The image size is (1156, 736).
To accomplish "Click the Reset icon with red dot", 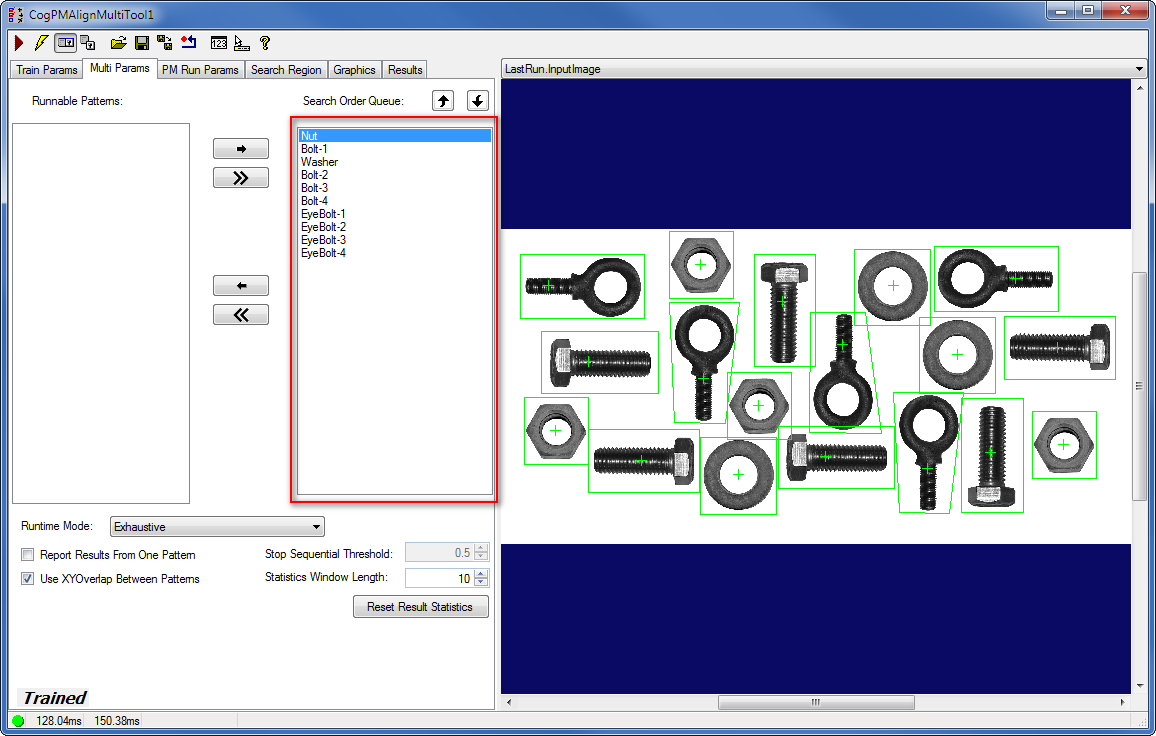I will click(189, 43).
